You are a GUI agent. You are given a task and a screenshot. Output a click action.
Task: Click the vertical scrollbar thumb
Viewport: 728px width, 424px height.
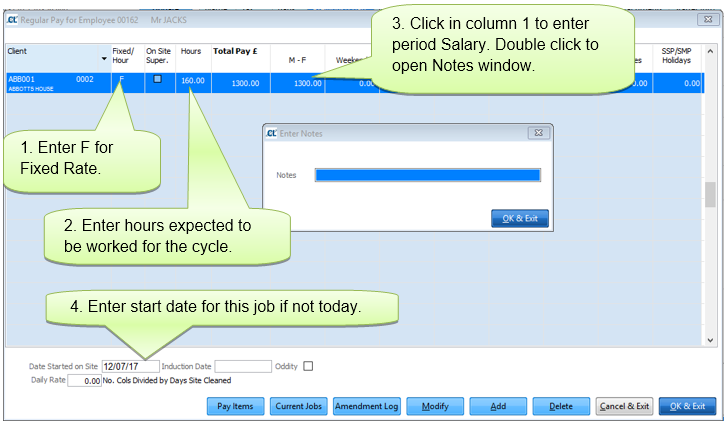tap(710, 194)
